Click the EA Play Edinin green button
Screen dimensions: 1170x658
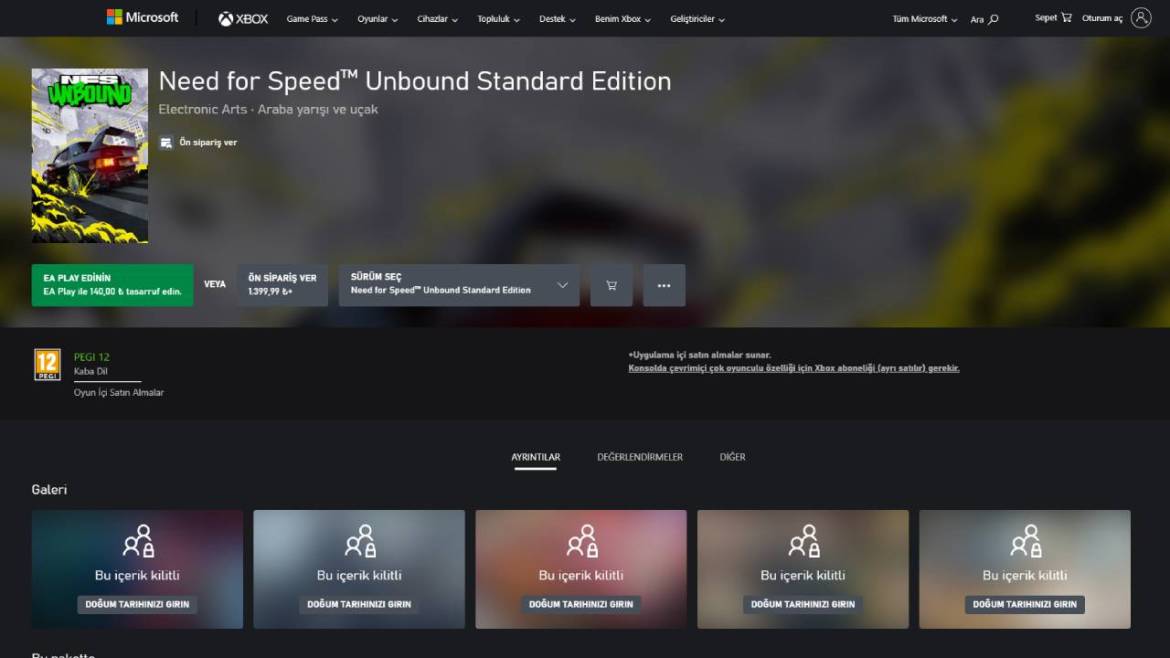112,285
